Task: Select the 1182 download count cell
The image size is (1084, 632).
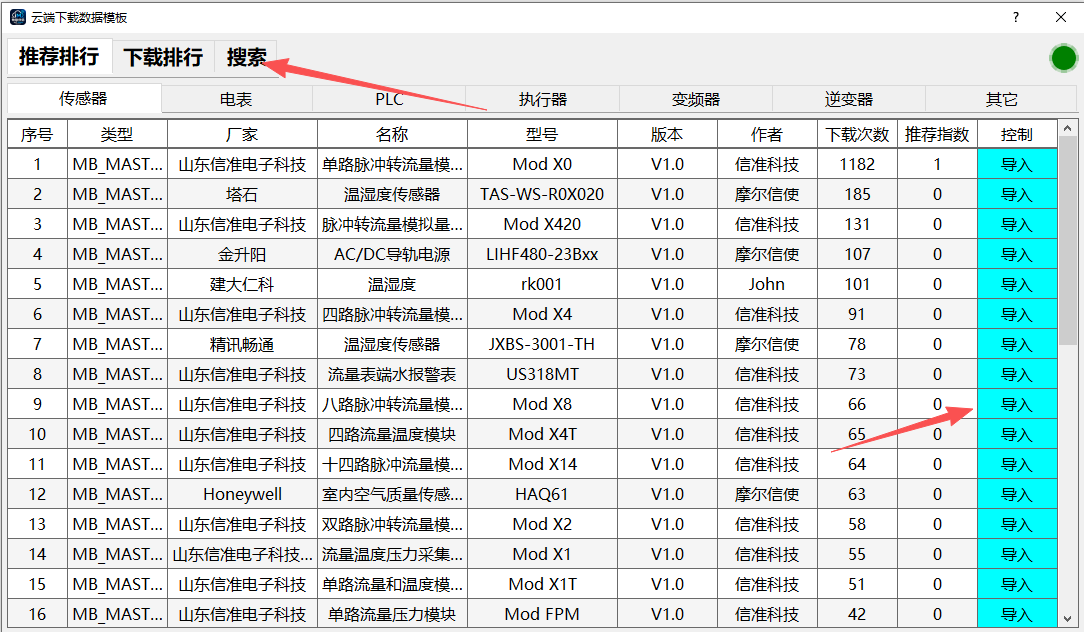Action: tap(857, 165)
